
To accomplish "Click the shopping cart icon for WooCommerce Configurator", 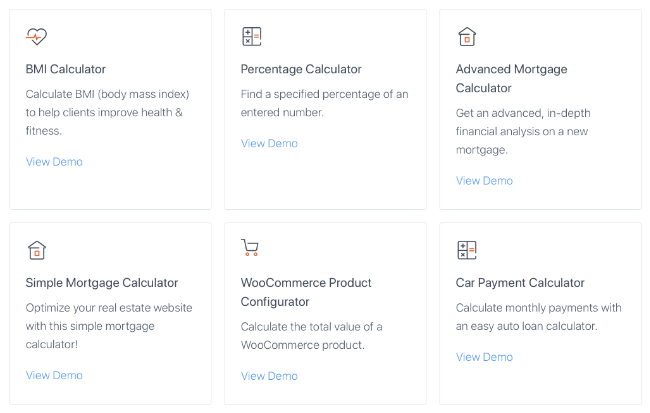I will [x=250, y=248].
